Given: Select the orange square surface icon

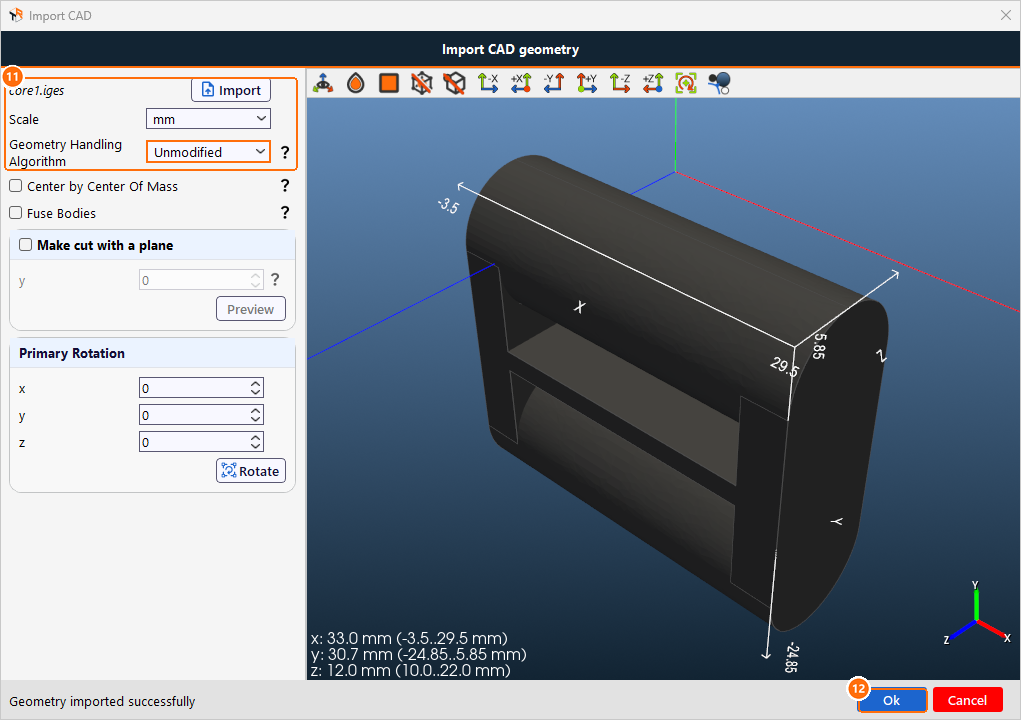Looking at the screenshot, I should click(x=389, y=83).
